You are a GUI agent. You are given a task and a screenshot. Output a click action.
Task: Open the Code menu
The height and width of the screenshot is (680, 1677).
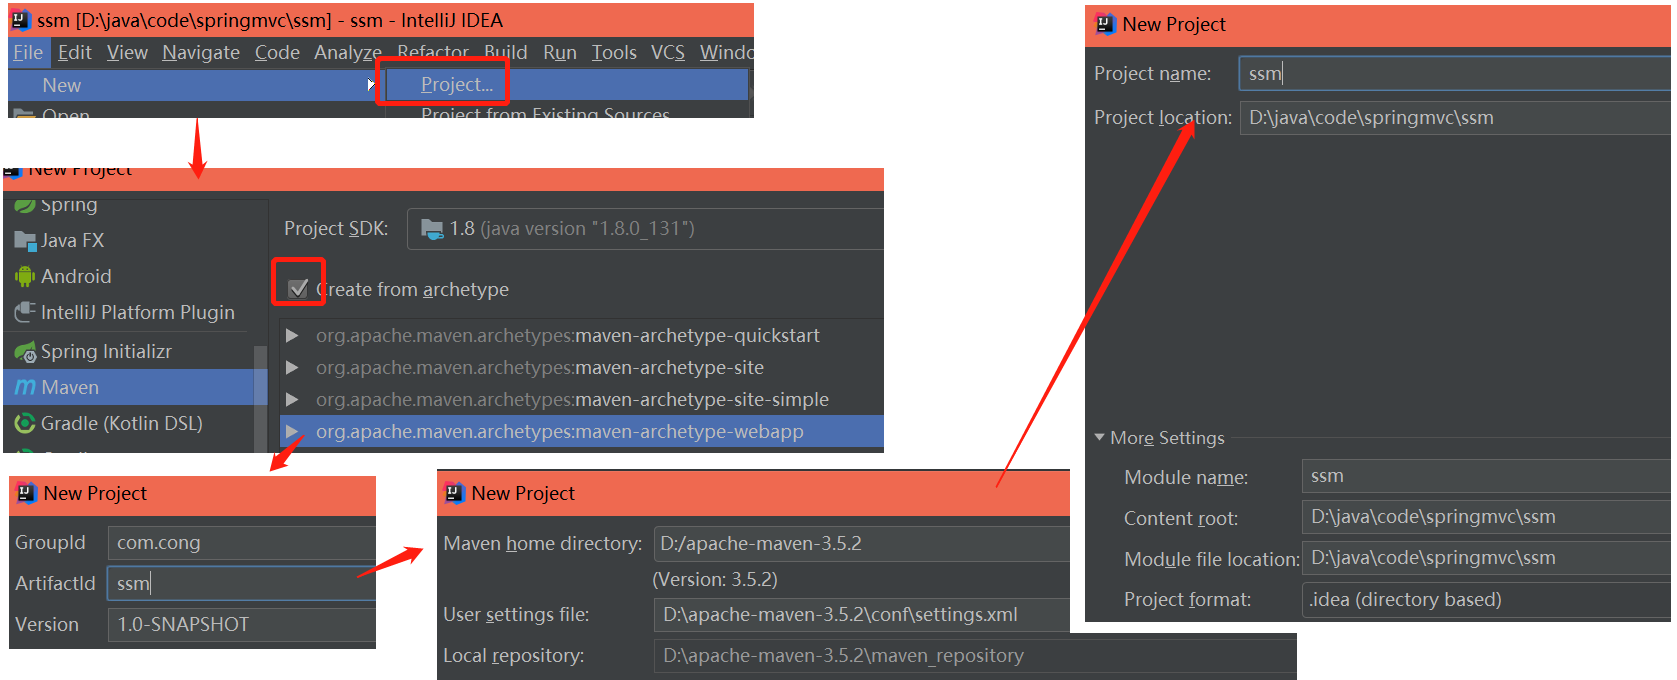[277, 53]
